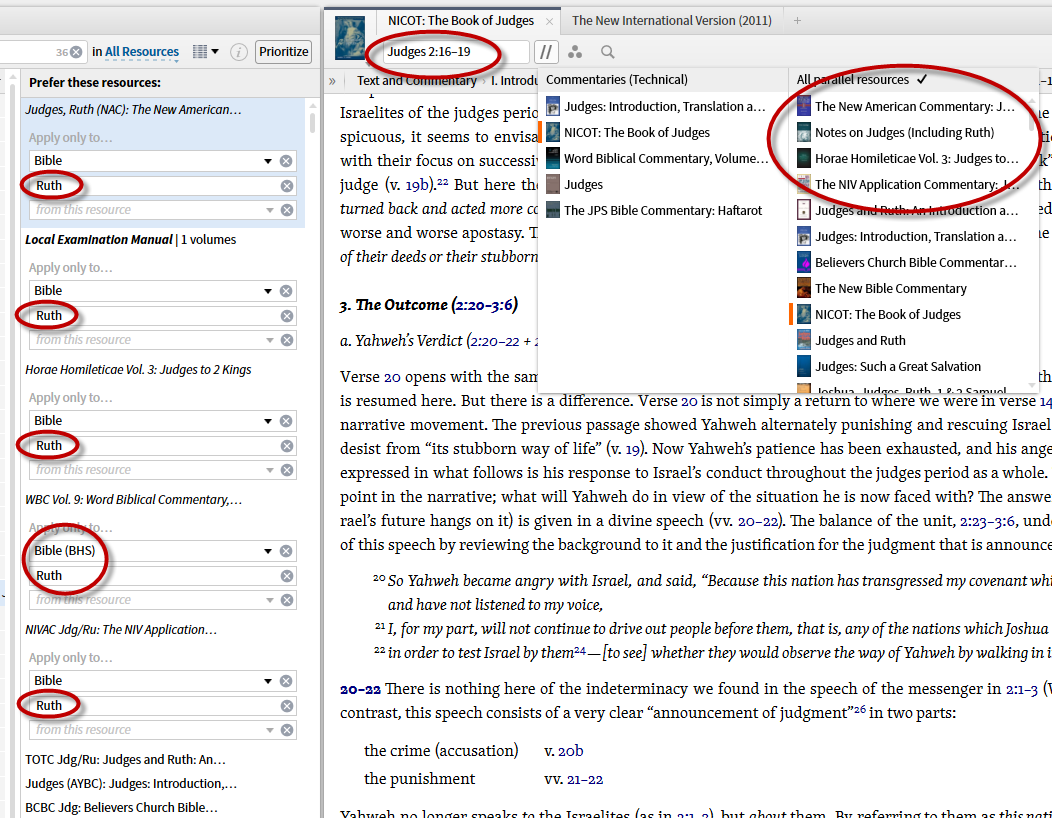Select Horae Homileticae Vol. 3 in parallel list

(x=908, y=159)
